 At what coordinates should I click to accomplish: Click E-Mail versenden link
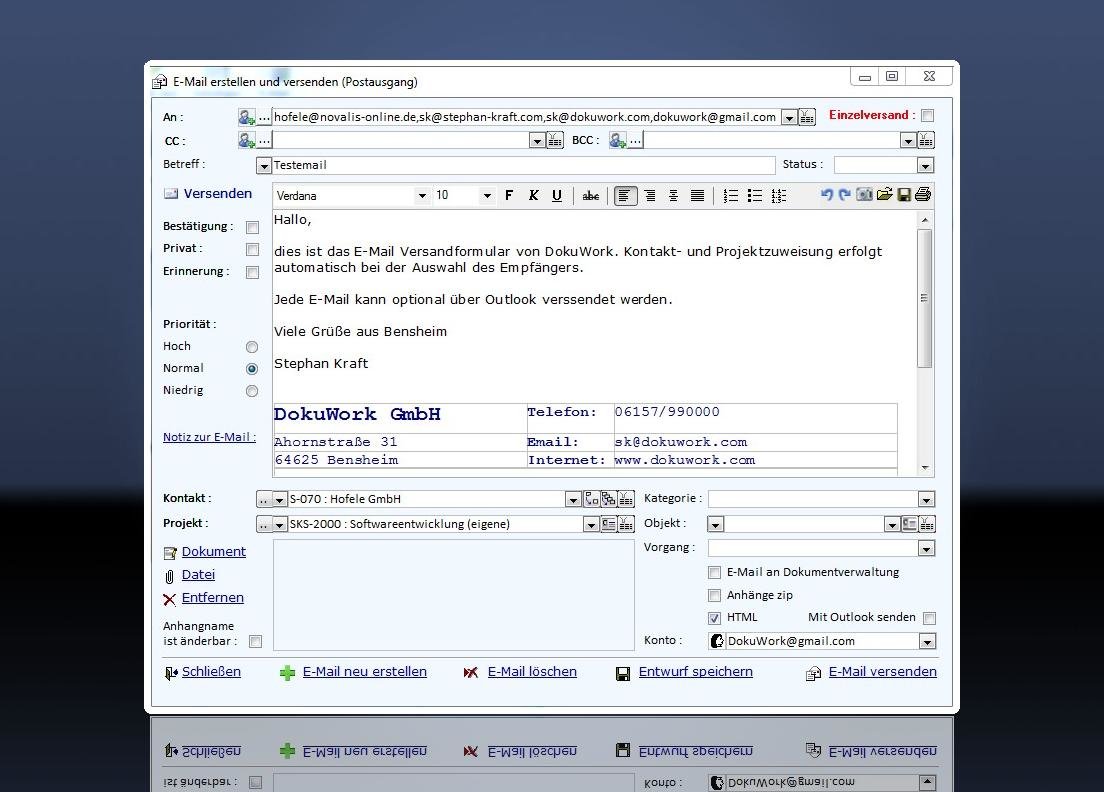pos(883,672)
